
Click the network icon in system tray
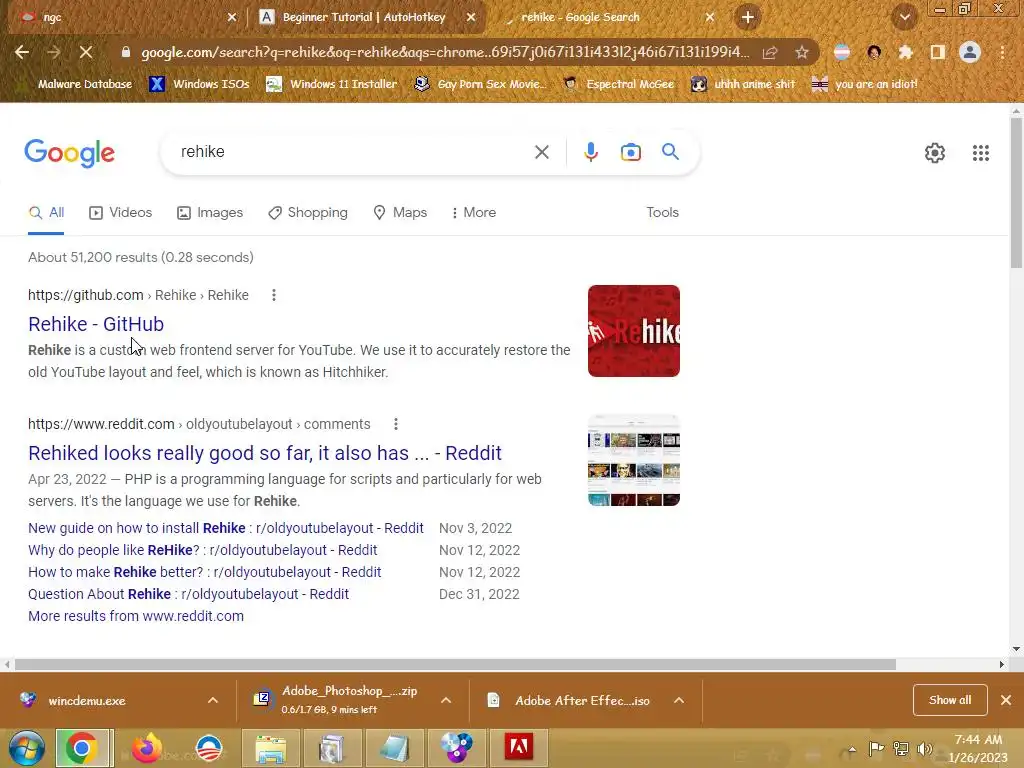[901, 748]
